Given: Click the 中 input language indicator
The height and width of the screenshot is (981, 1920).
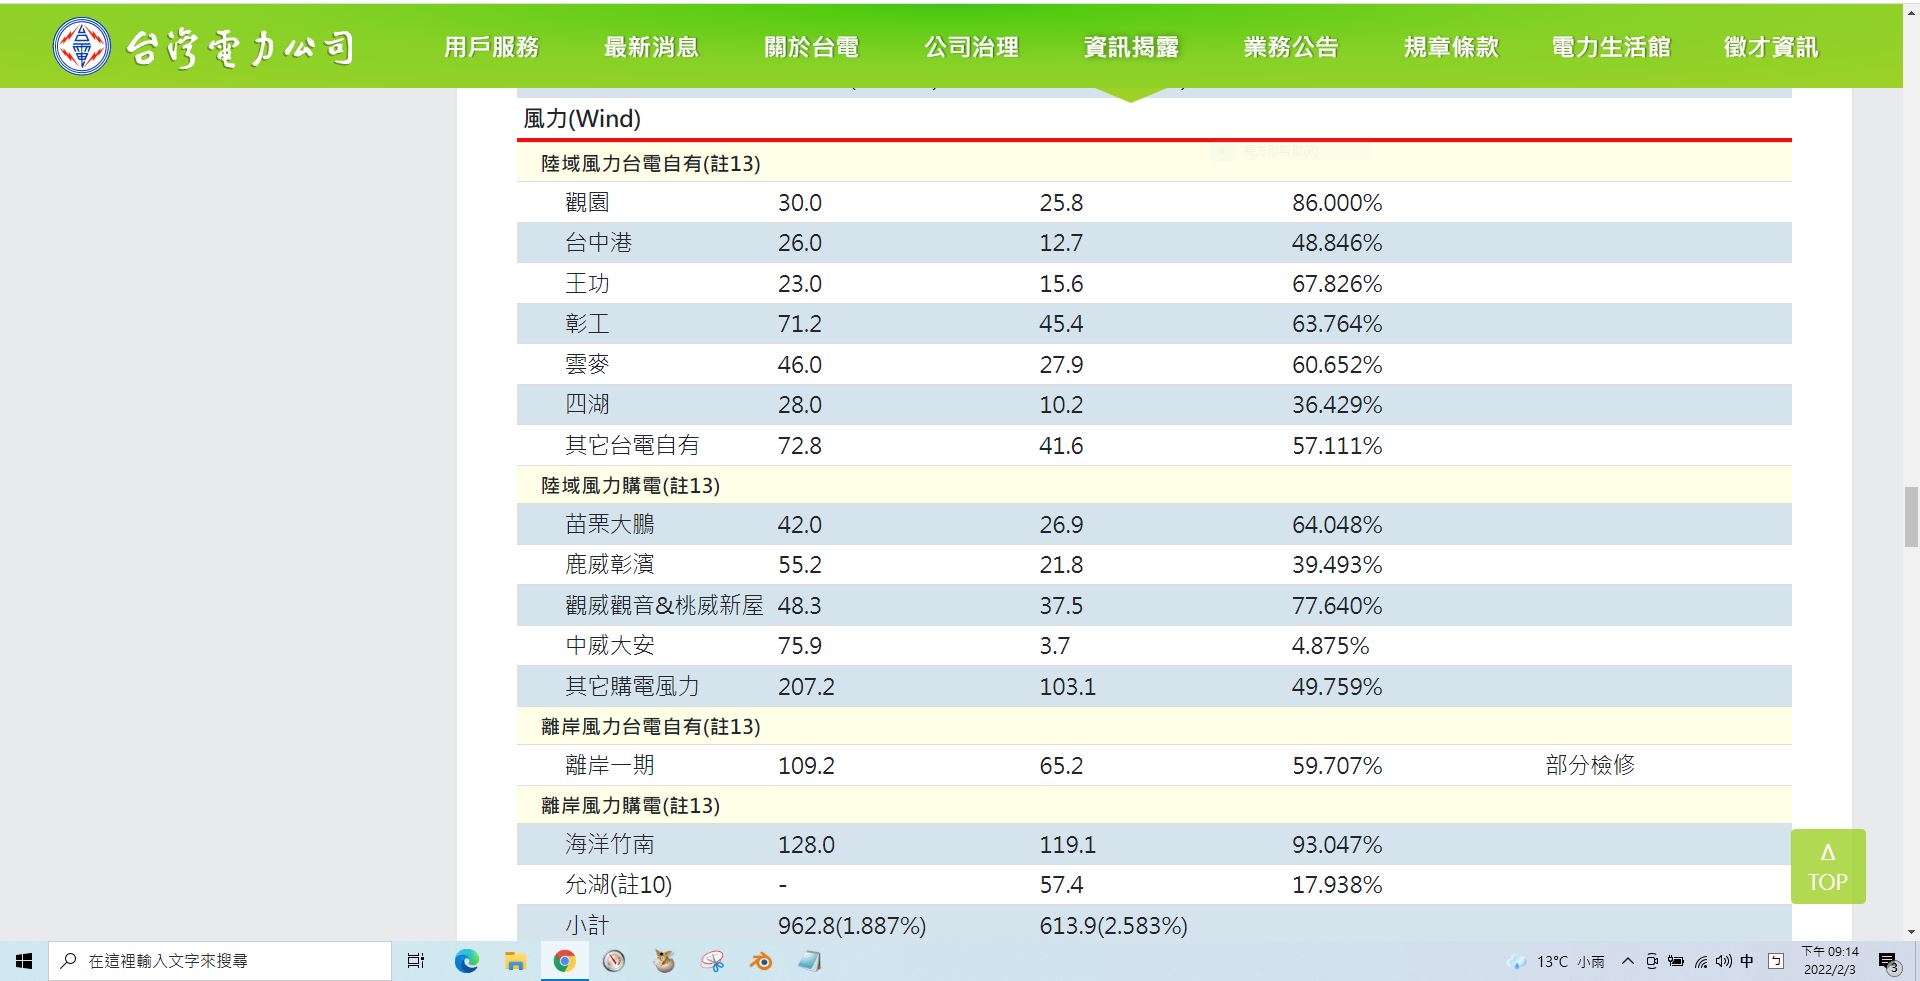Looking at the screenshot, I should (x=1747, y=961).
